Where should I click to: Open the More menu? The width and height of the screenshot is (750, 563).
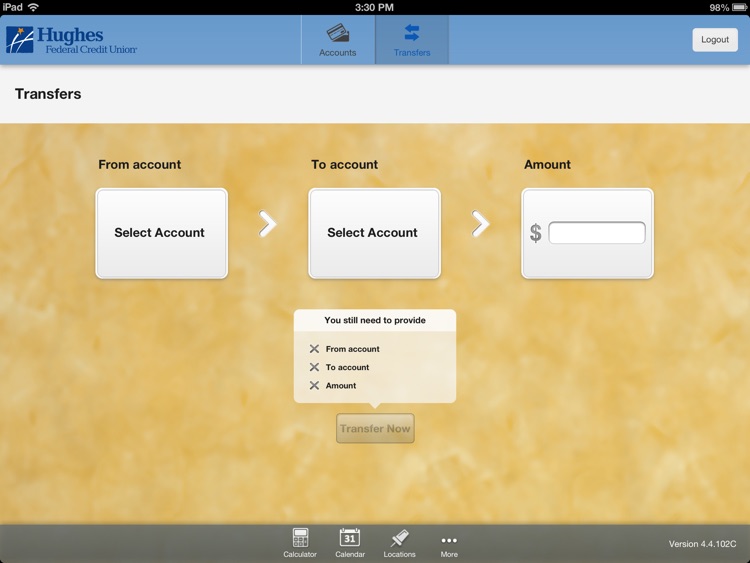pos(449,546)
